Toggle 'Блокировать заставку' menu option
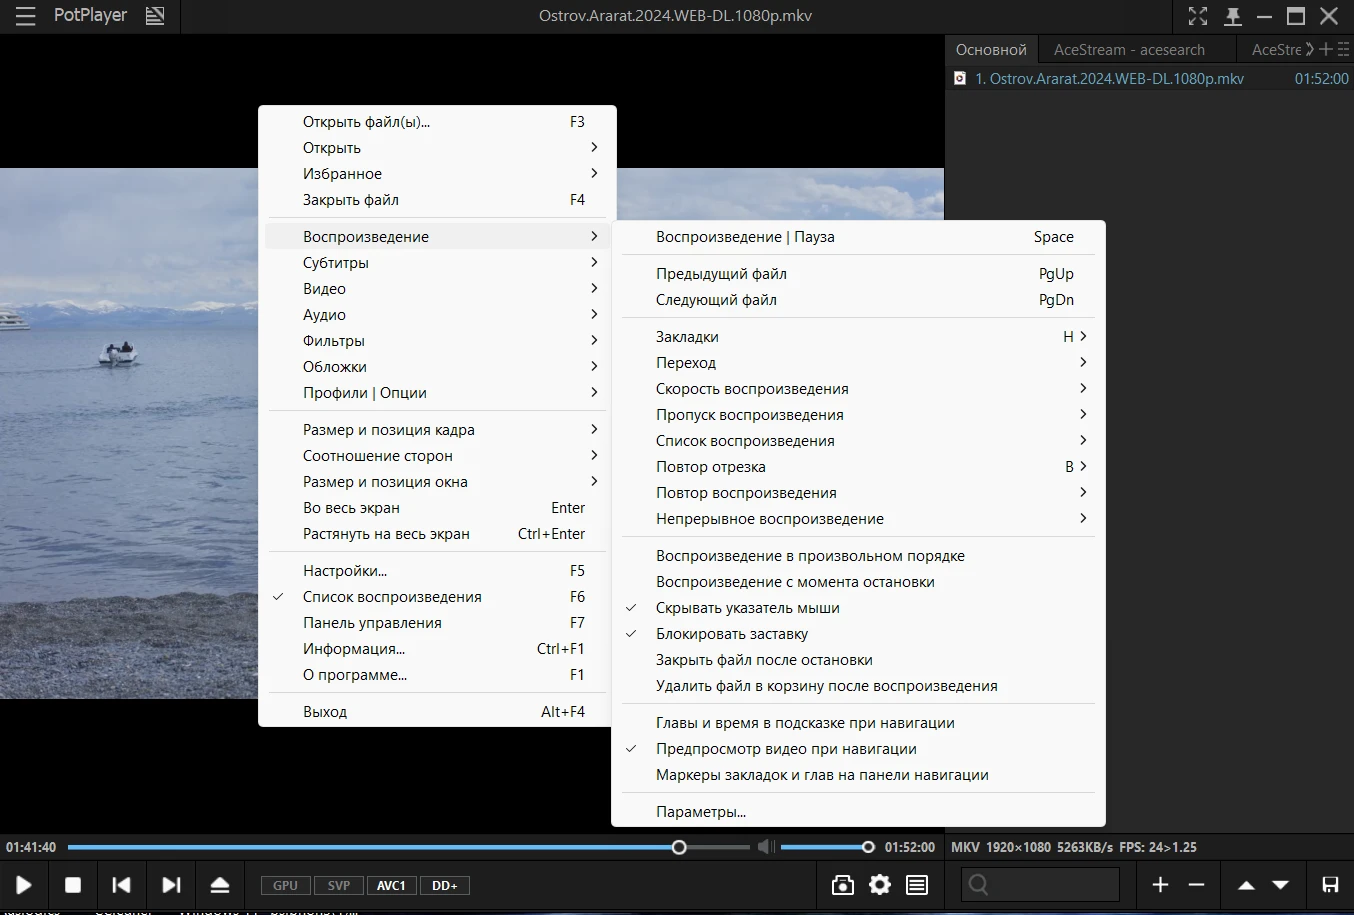1354x915 pixels. 731,634
